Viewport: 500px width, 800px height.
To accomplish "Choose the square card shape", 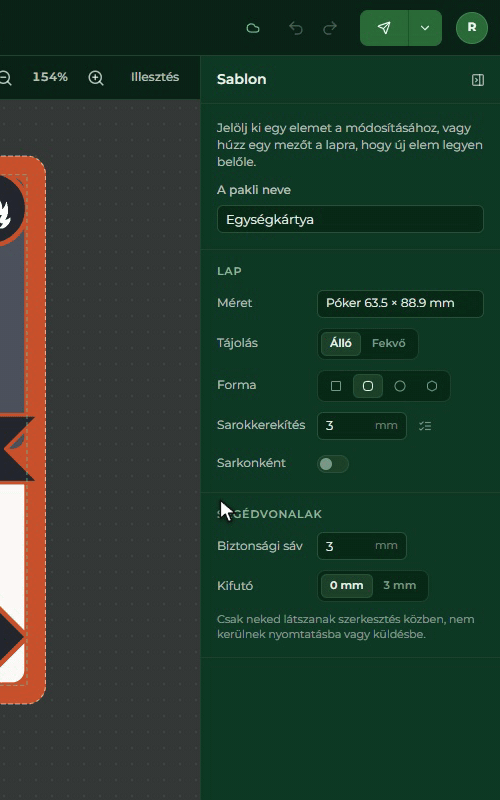I will [x=336, y=386].
